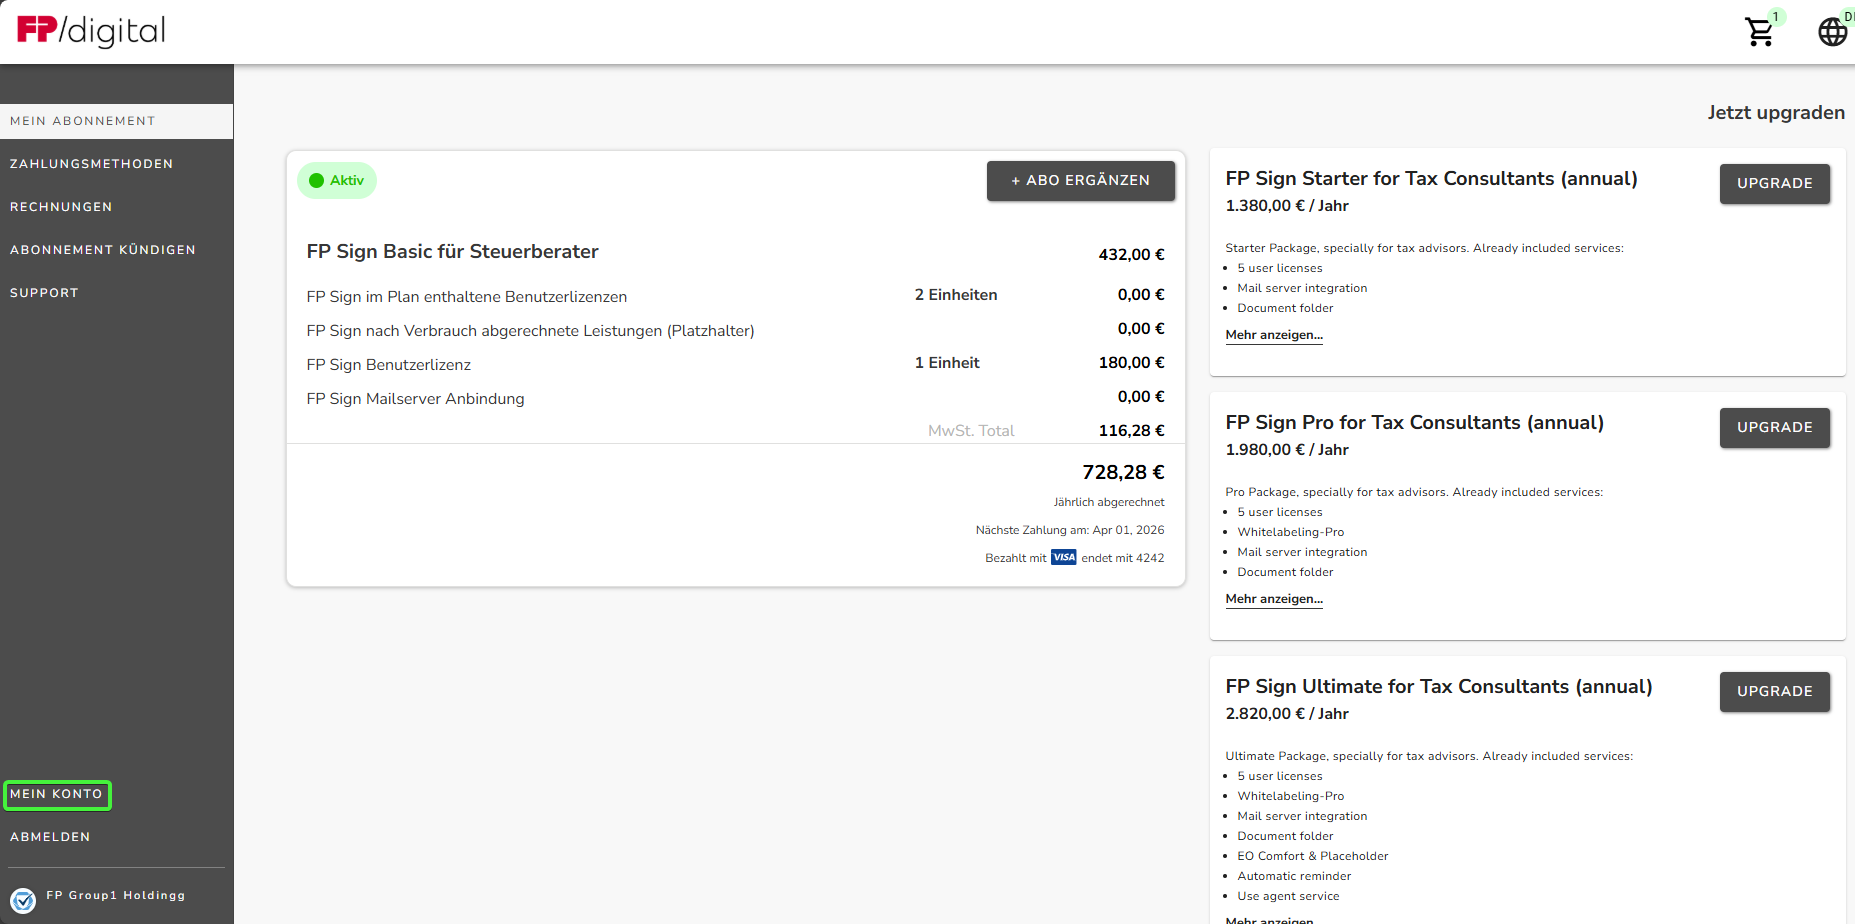Click the endet mit 4242 card text

[x=1123, y=558]
